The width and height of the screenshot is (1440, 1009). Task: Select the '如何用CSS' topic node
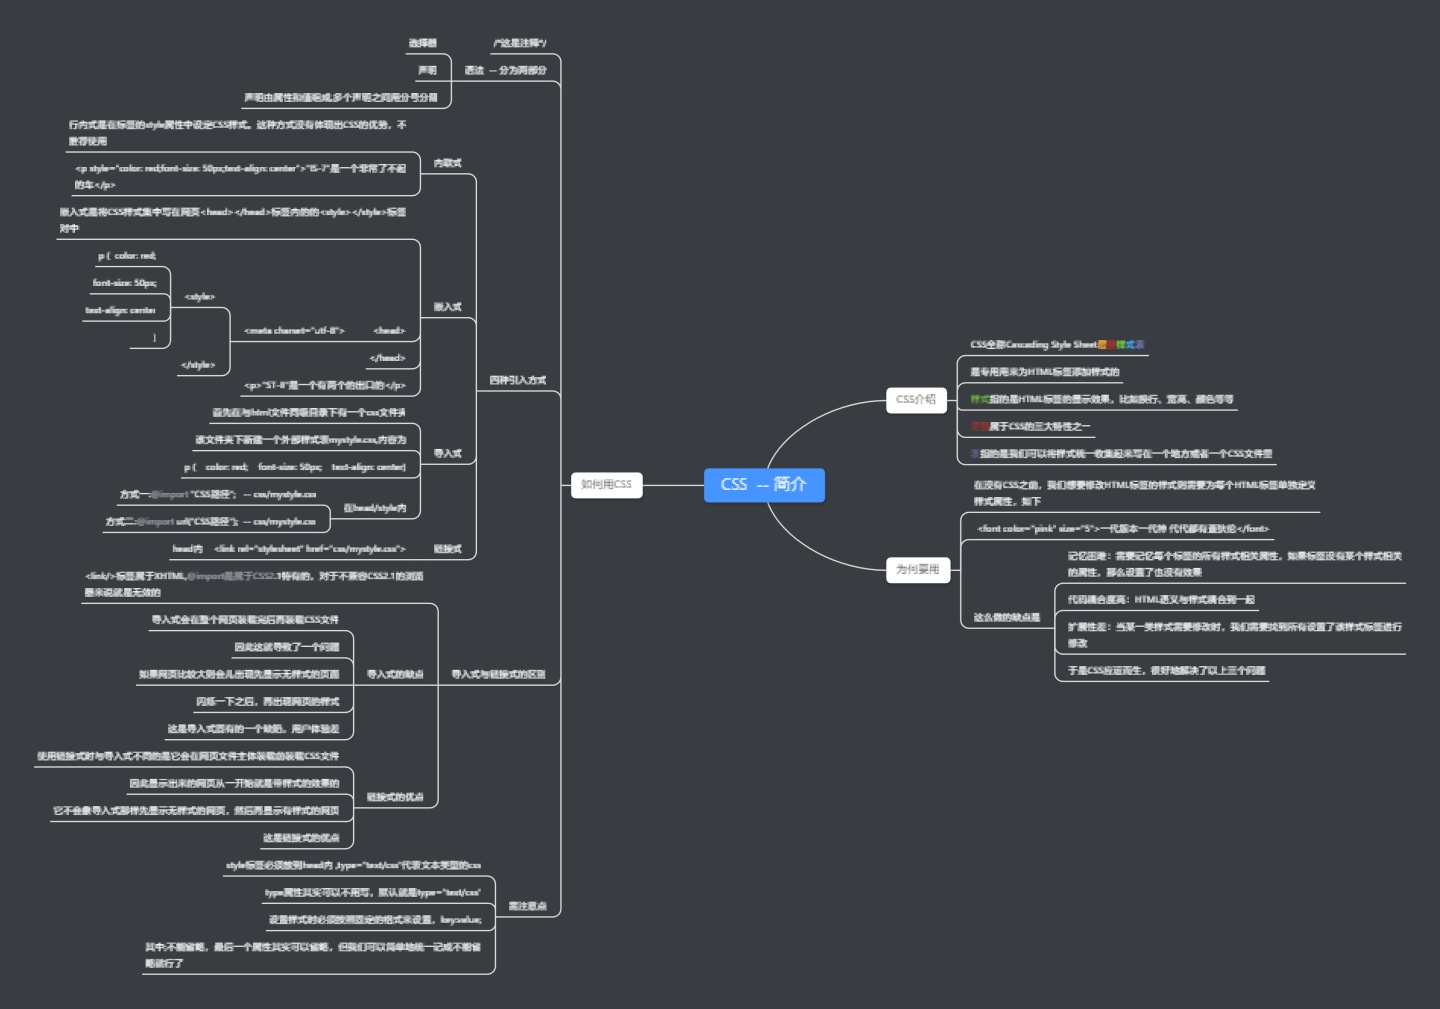[x=606, y=484]
